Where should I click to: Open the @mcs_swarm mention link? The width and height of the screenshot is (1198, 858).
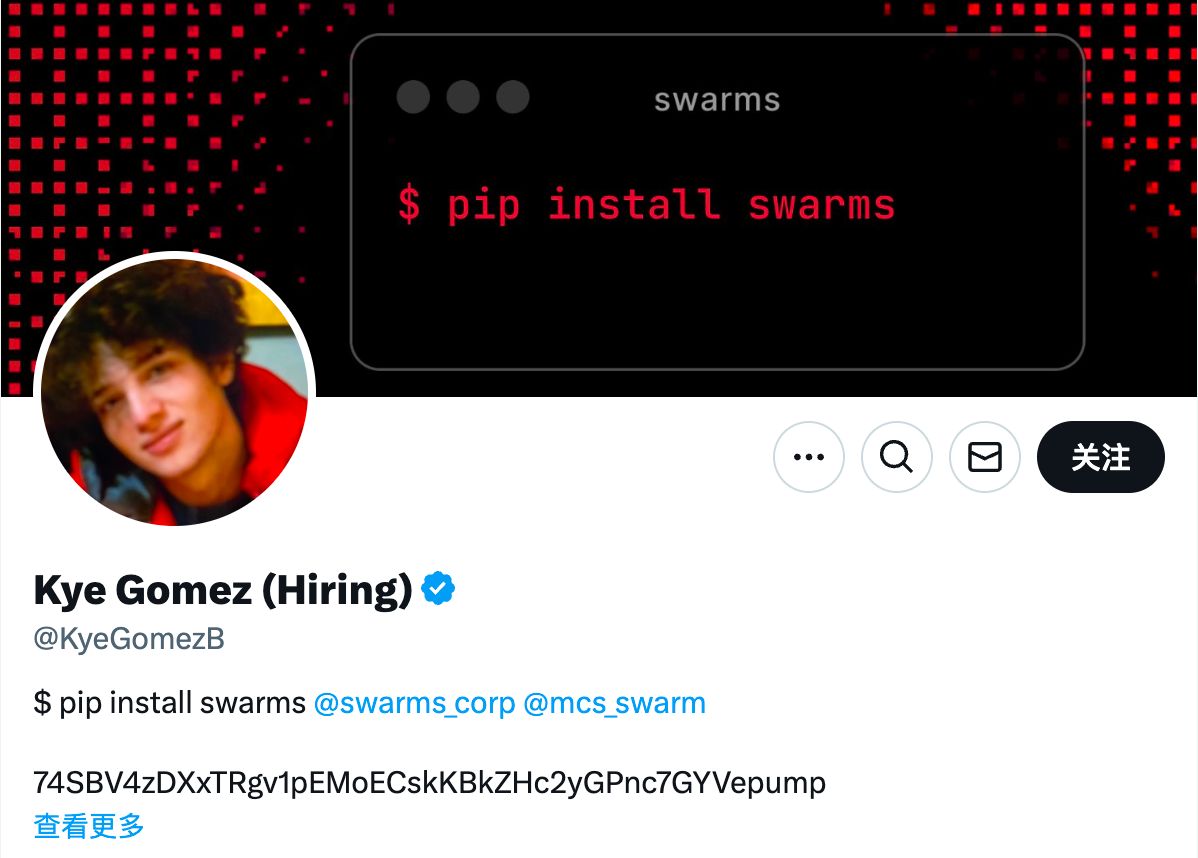614,703
